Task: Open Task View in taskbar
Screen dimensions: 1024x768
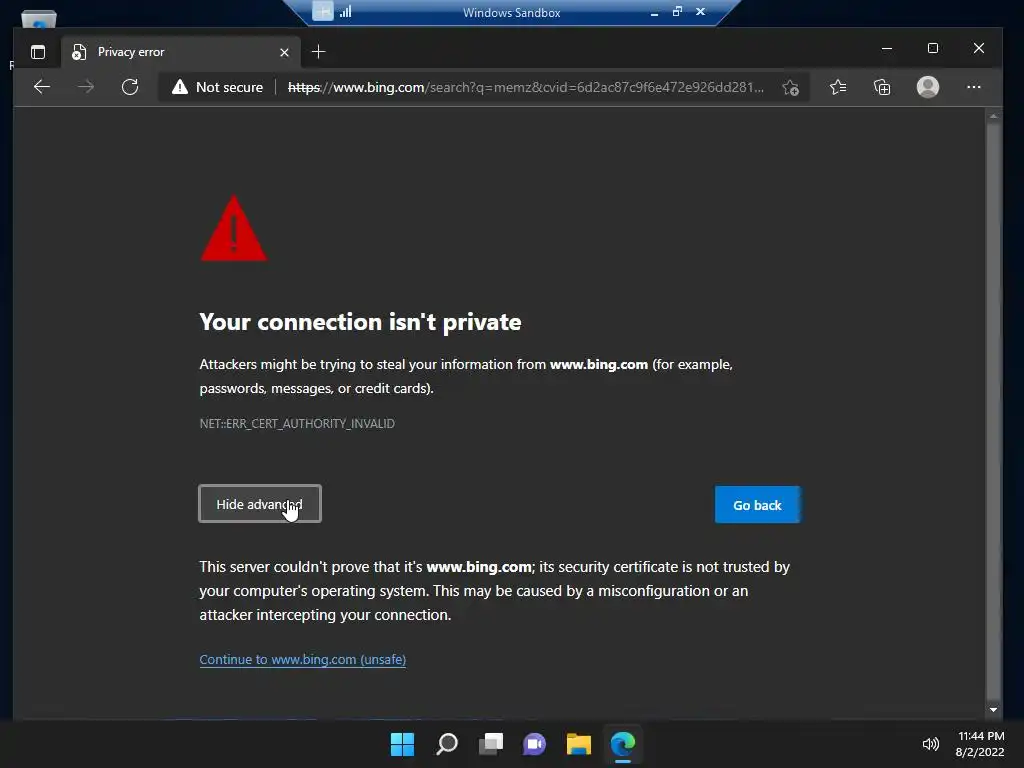Action: pyautogui.click(x=491, y=744)
